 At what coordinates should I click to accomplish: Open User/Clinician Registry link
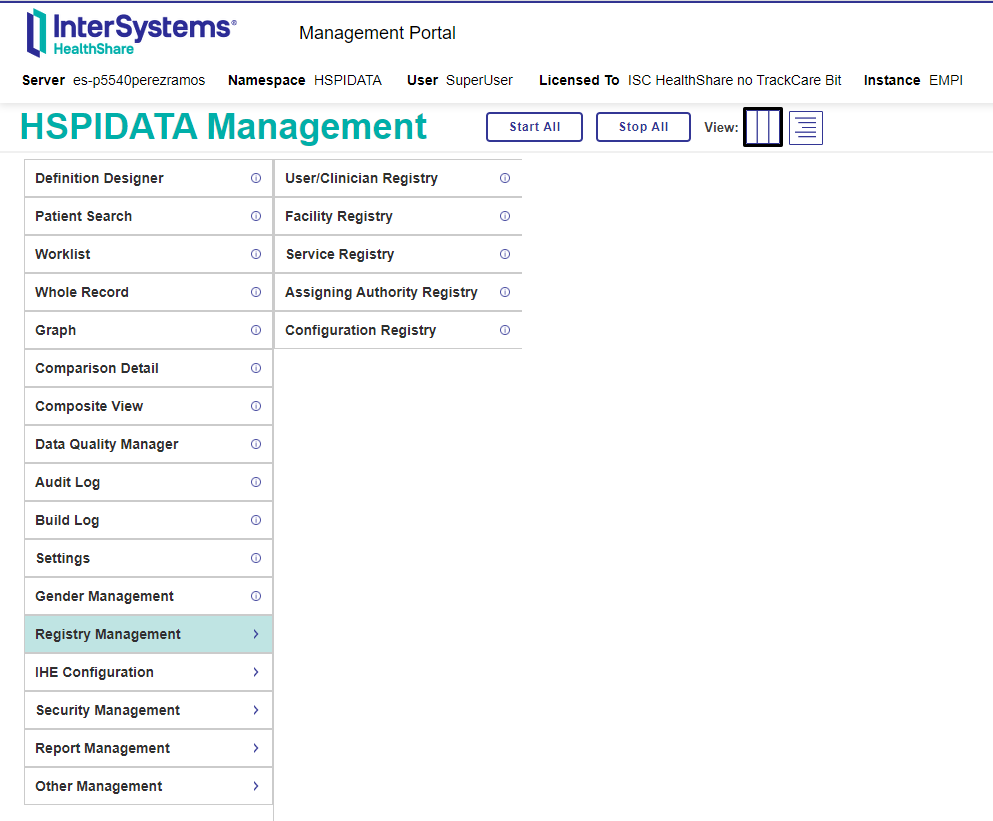[398, 178]
